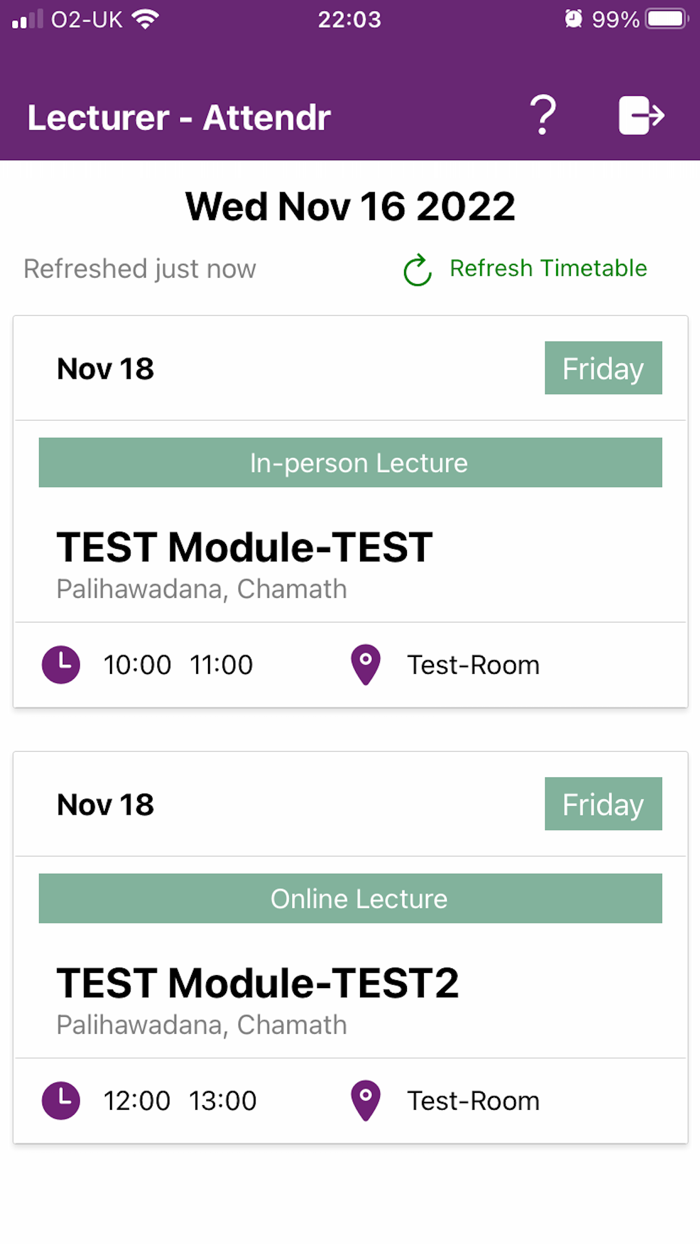Select the clock icon on the TEST Module-TEST2 card
Image resolution: width=700 pixels, height=1244 pixels.
tap(61, 1101)
